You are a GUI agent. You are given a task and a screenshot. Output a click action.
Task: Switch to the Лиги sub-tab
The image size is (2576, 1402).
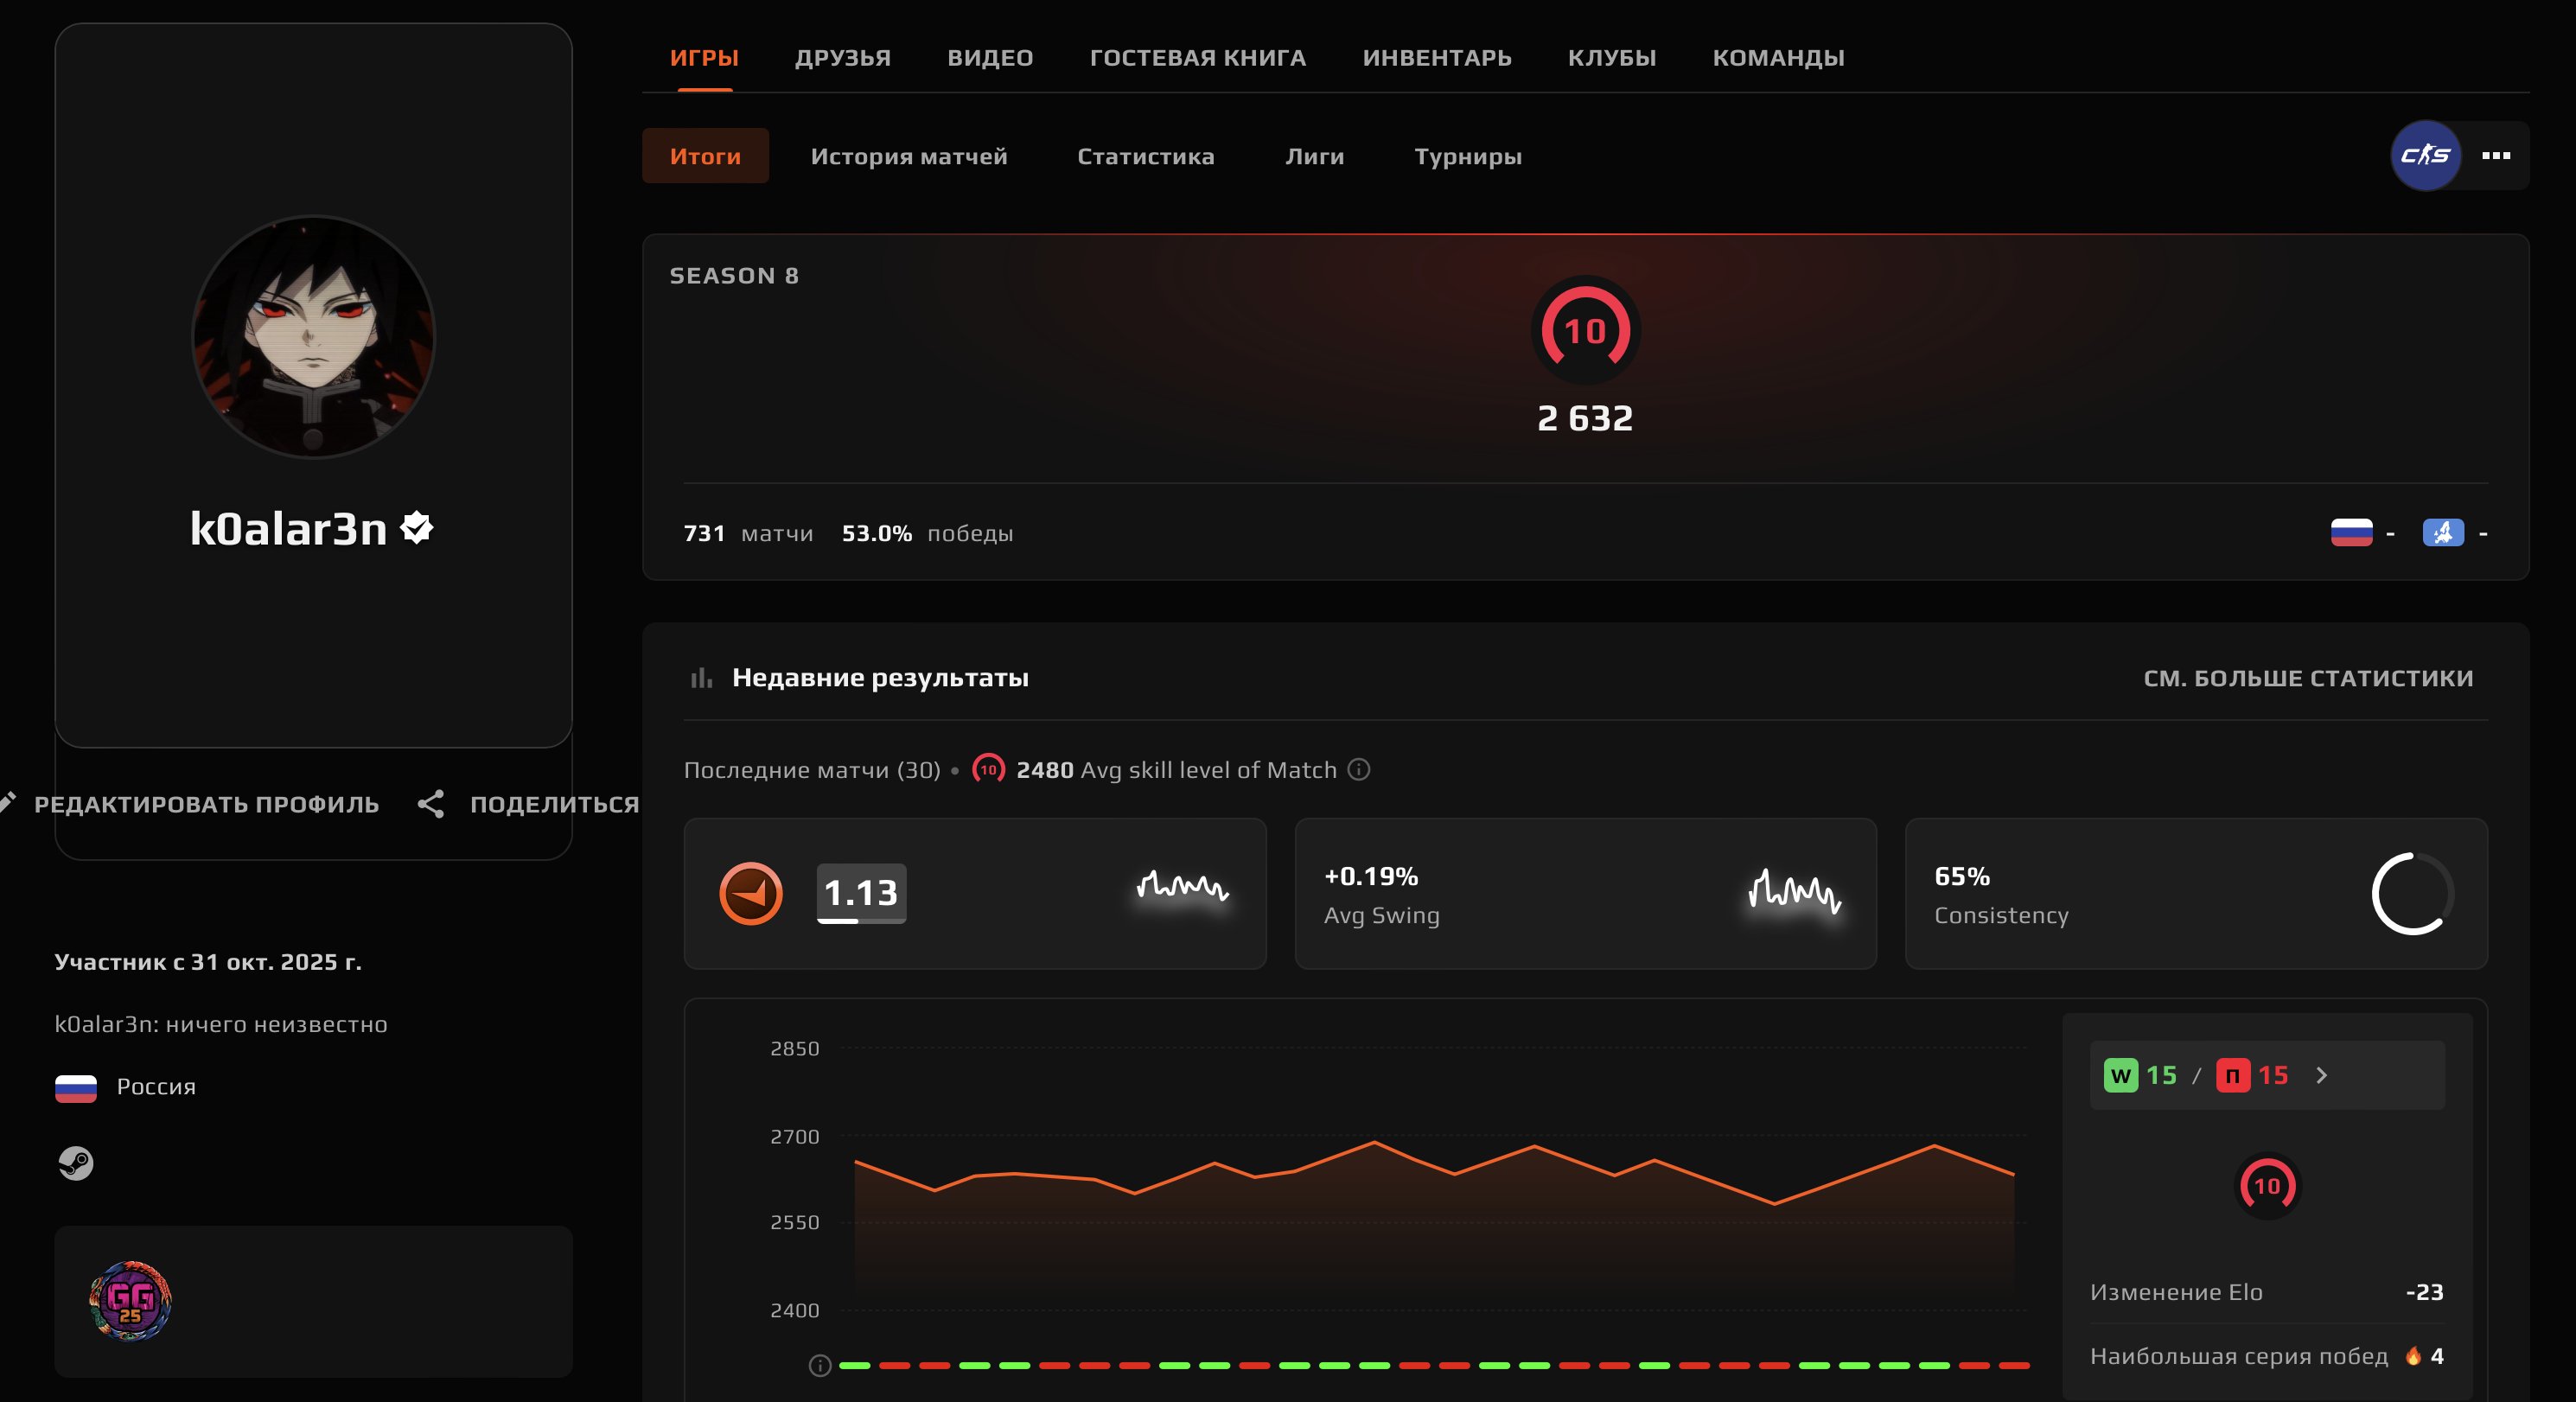click(x=1314, y=155)
